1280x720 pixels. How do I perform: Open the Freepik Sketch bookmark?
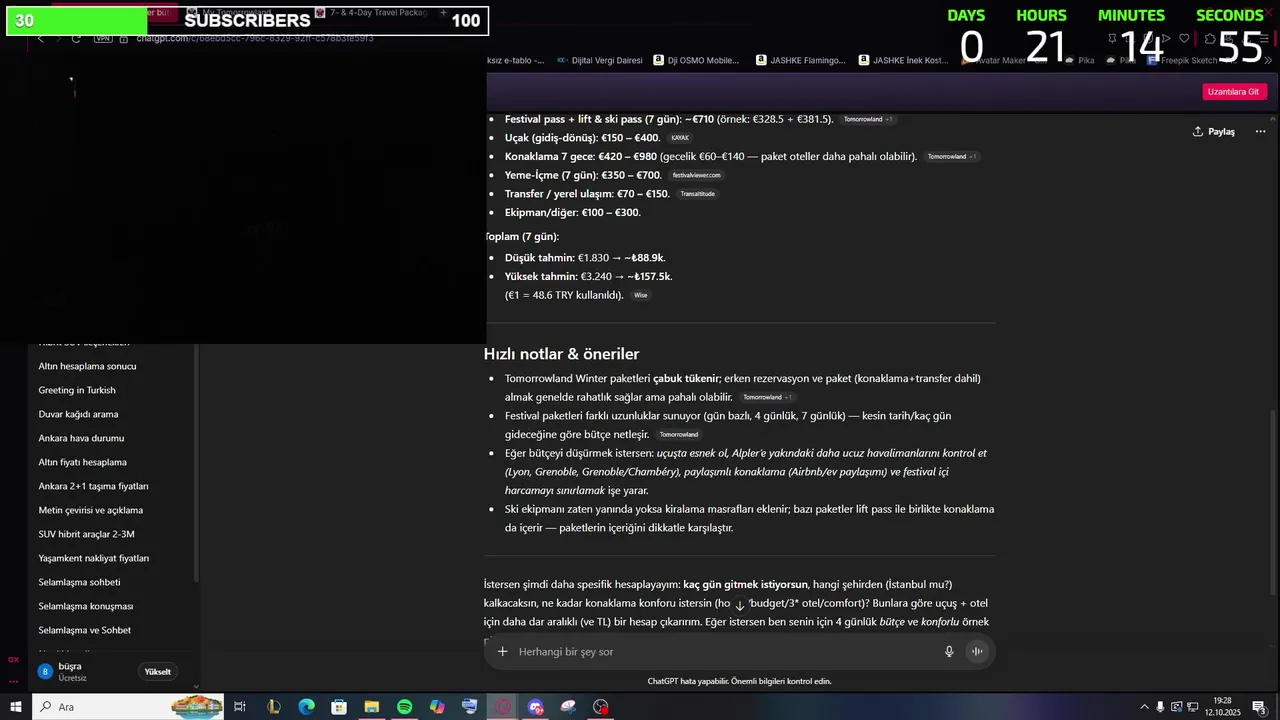(1183, 60)
